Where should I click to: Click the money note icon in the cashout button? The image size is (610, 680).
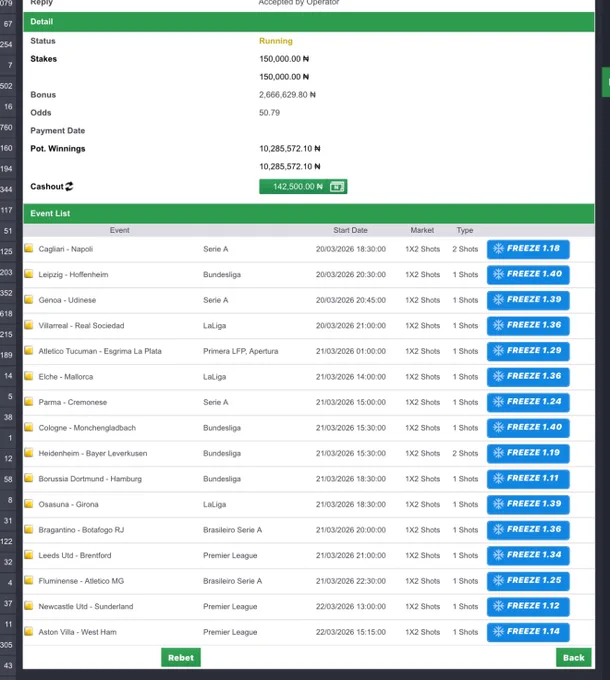coord(337,187)
